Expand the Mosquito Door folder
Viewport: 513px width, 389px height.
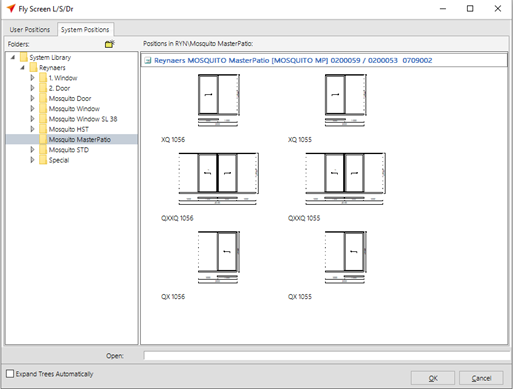[32, 98]
